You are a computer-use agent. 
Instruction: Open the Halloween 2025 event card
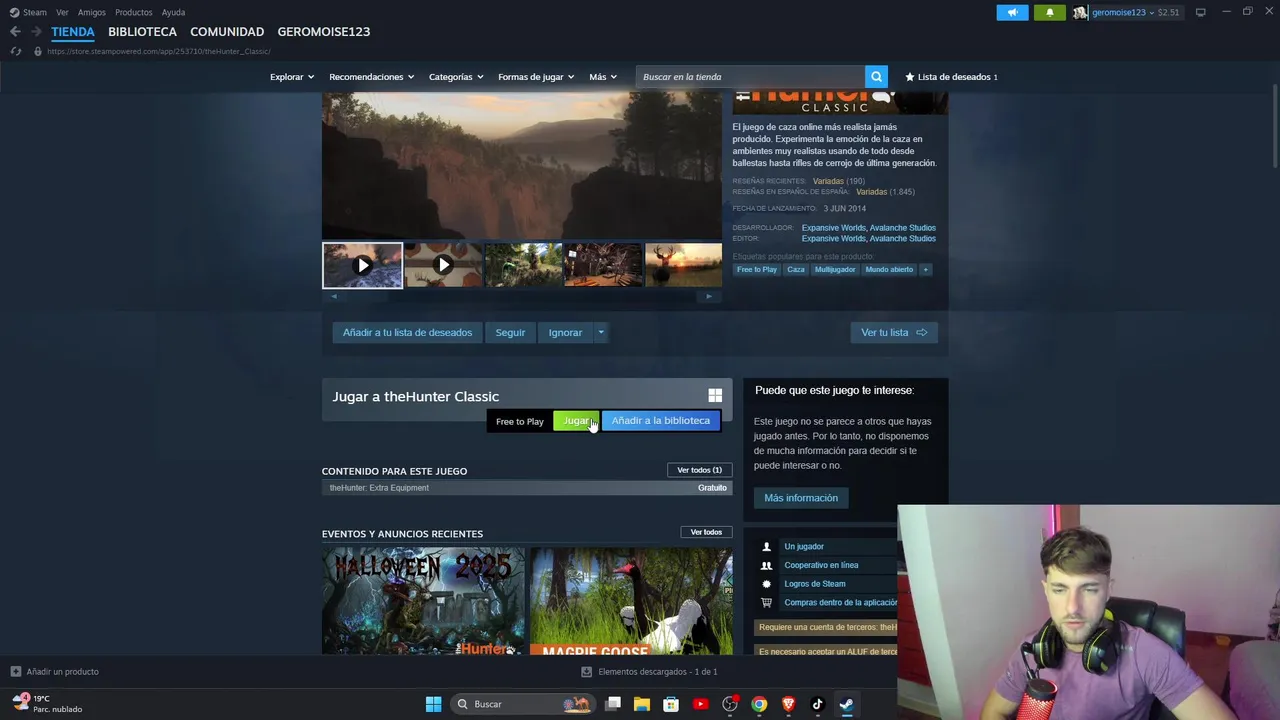tap(423, 601)
